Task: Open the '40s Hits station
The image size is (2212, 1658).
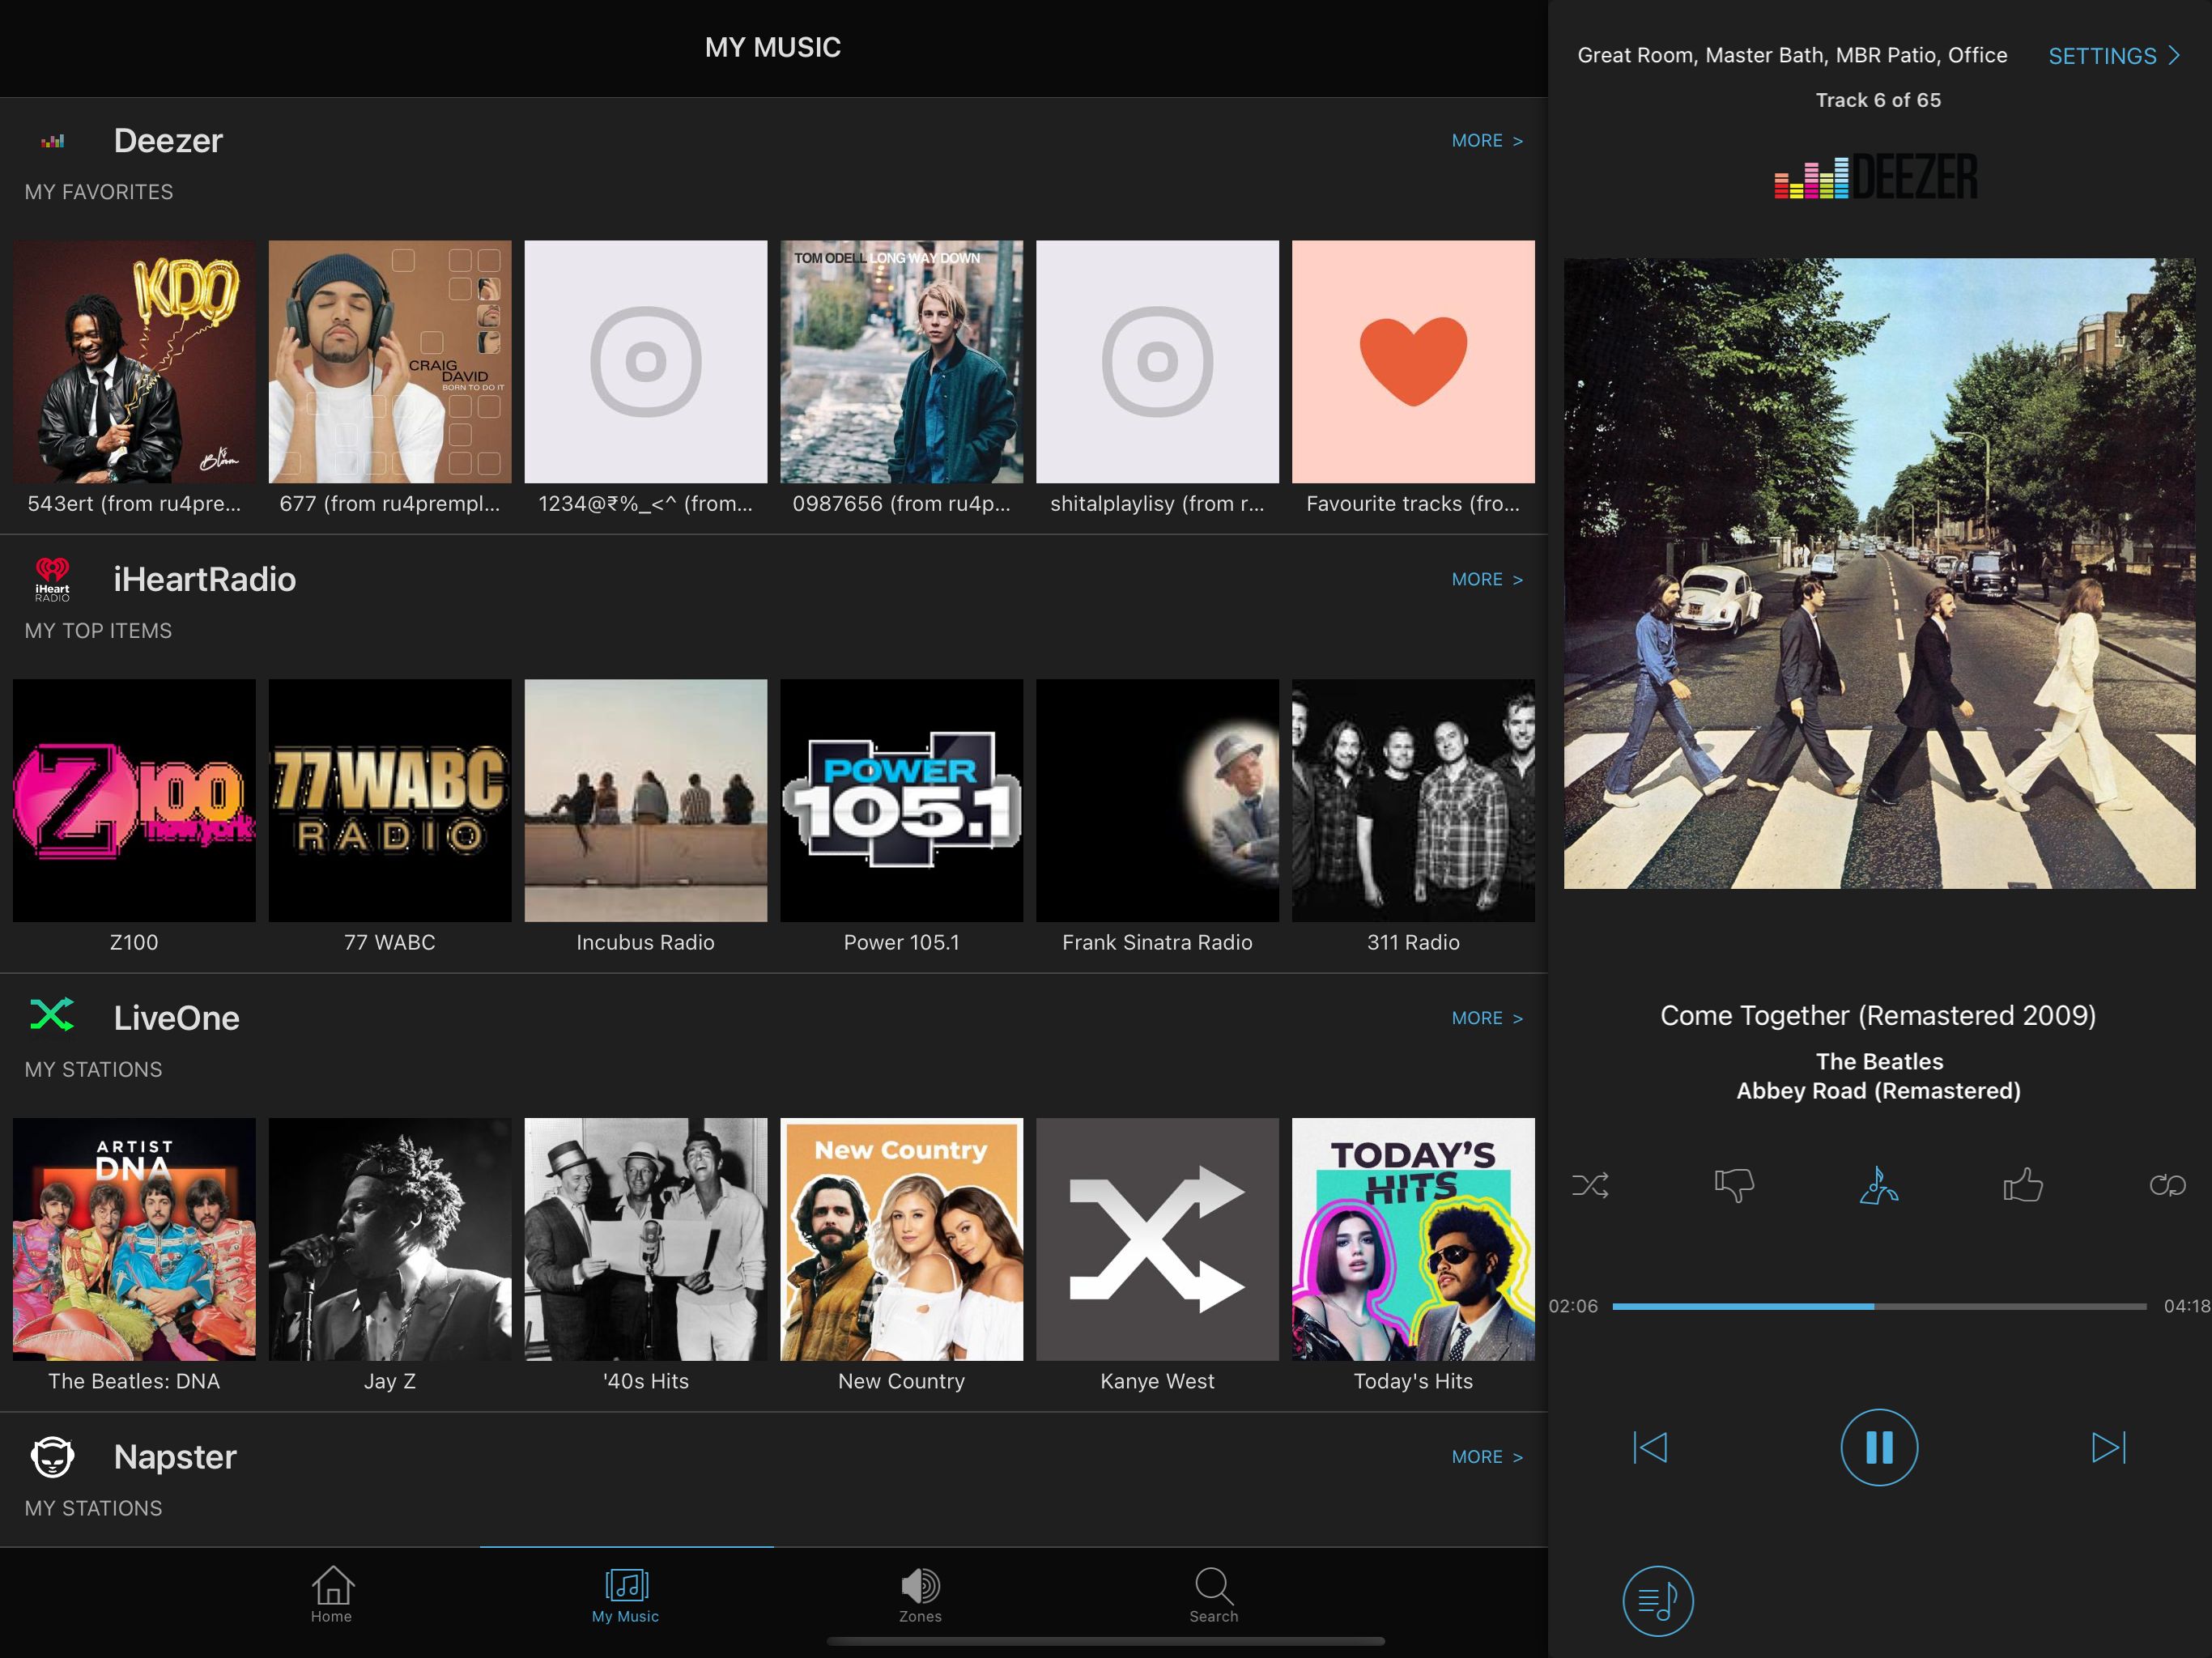Action: click(x=646, y=1240)
